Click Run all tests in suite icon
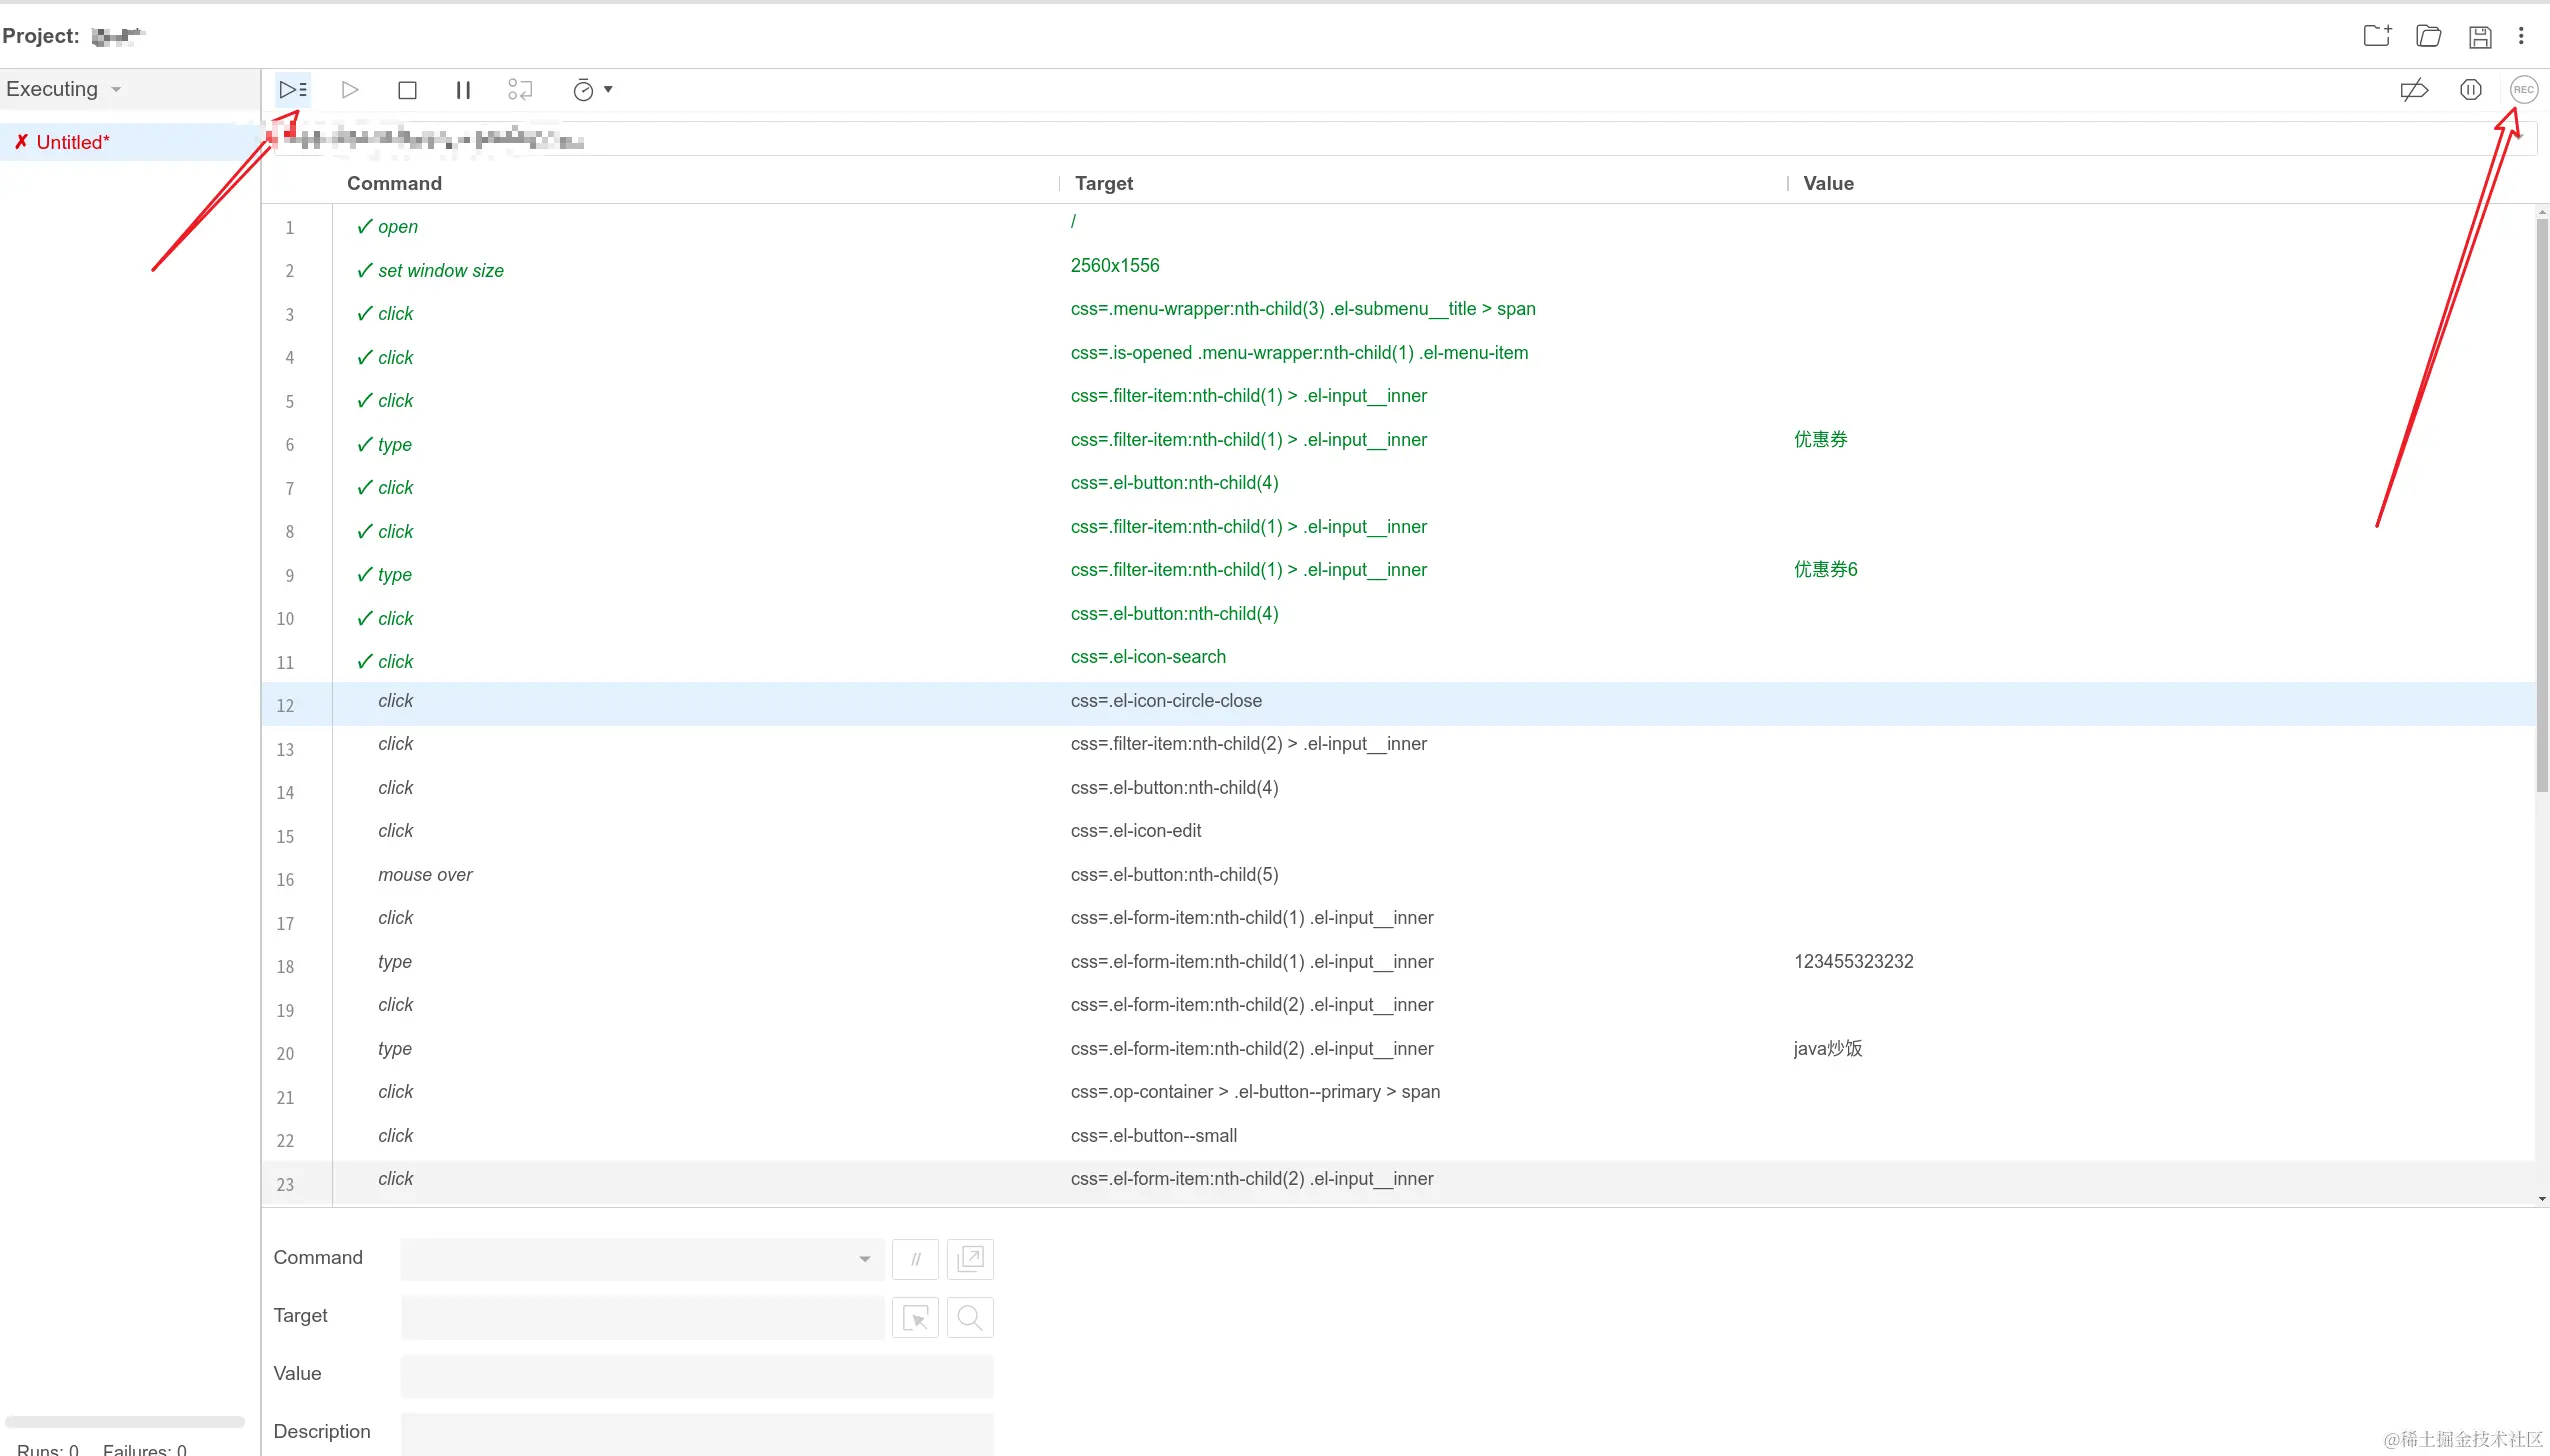The image size is (2550, 1456). [292, 90]
